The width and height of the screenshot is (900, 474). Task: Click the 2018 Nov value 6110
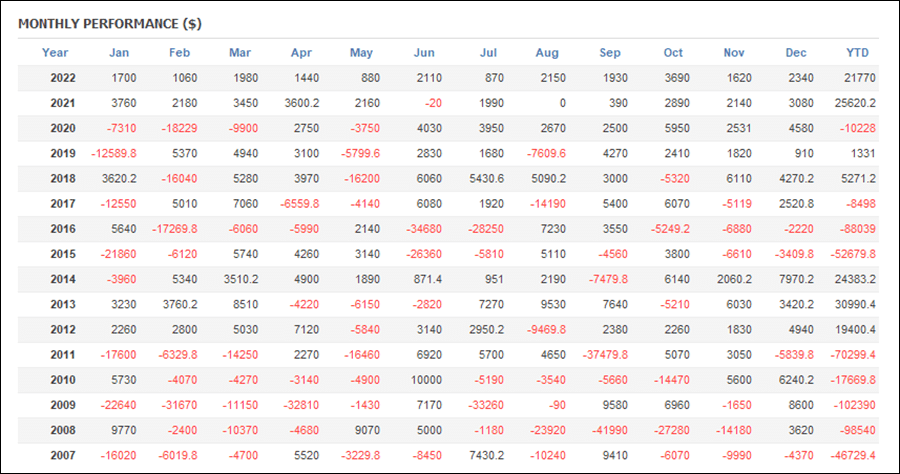[x=739, y=178]
